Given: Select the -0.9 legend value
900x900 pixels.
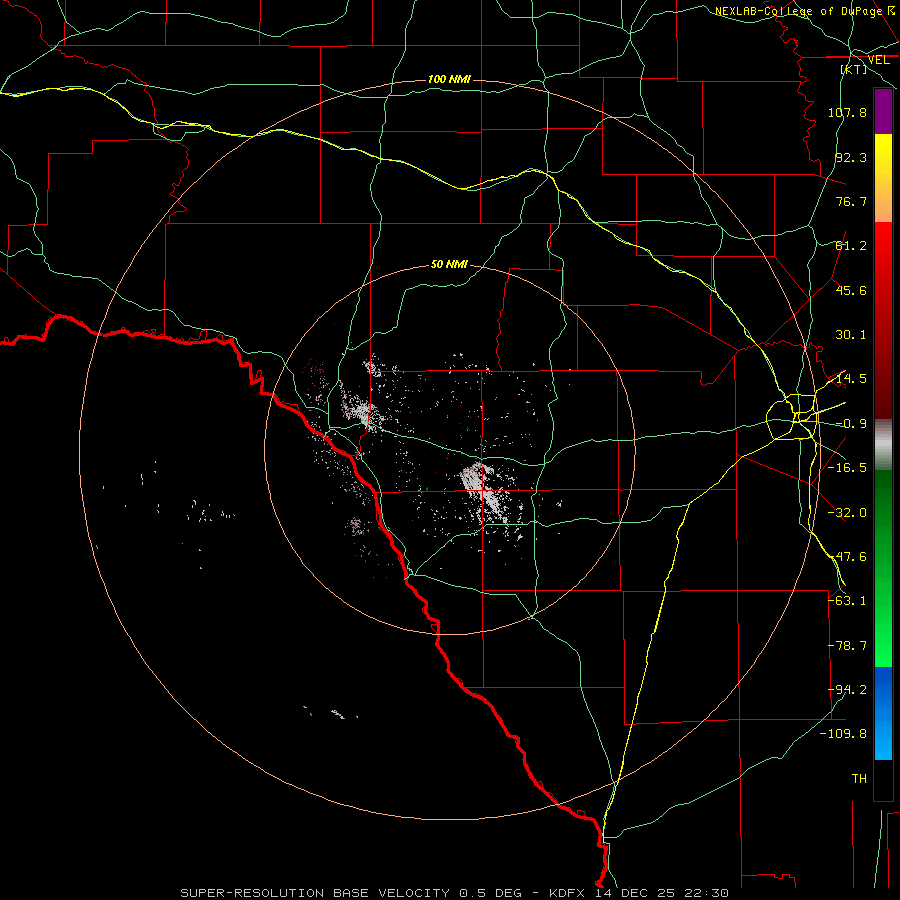Looking at the screenshot, I should click(851, 424).
